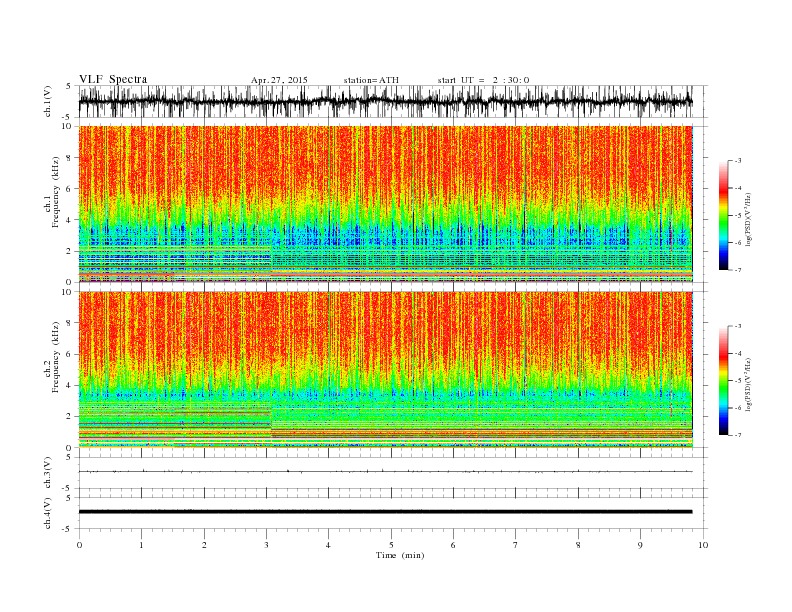Screen dimensions: 792x612
Task: Click the "9" tick on the time axis
Action: click(x=640, y=545)
